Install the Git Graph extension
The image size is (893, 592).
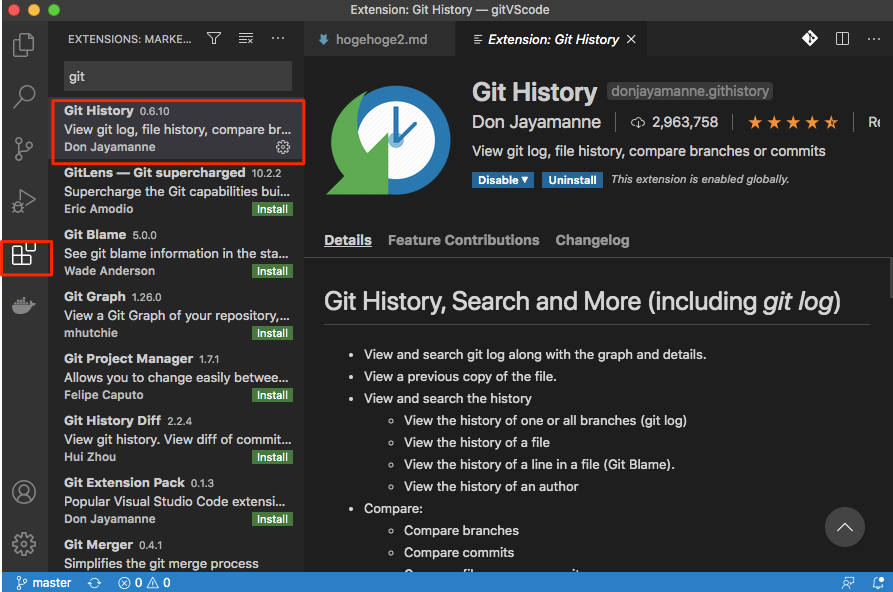click(x=272, y=333)
